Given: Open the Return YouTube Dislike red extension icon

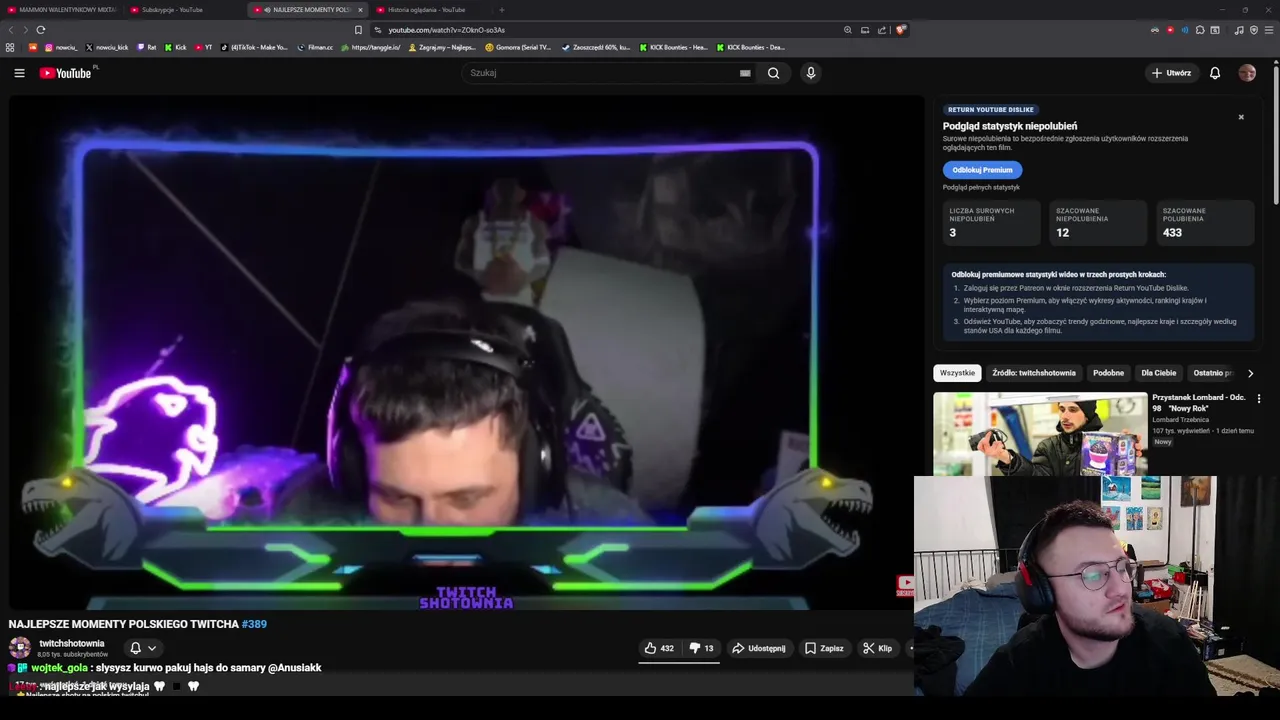Looking at the screenshot, I should point(1170,30).
